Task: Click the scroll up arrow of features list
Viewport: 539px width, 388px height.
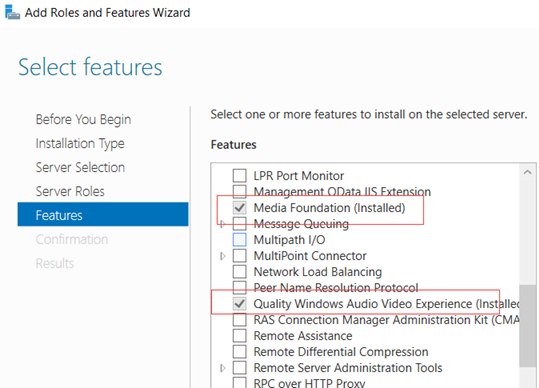Action: (x=527, y=172)
